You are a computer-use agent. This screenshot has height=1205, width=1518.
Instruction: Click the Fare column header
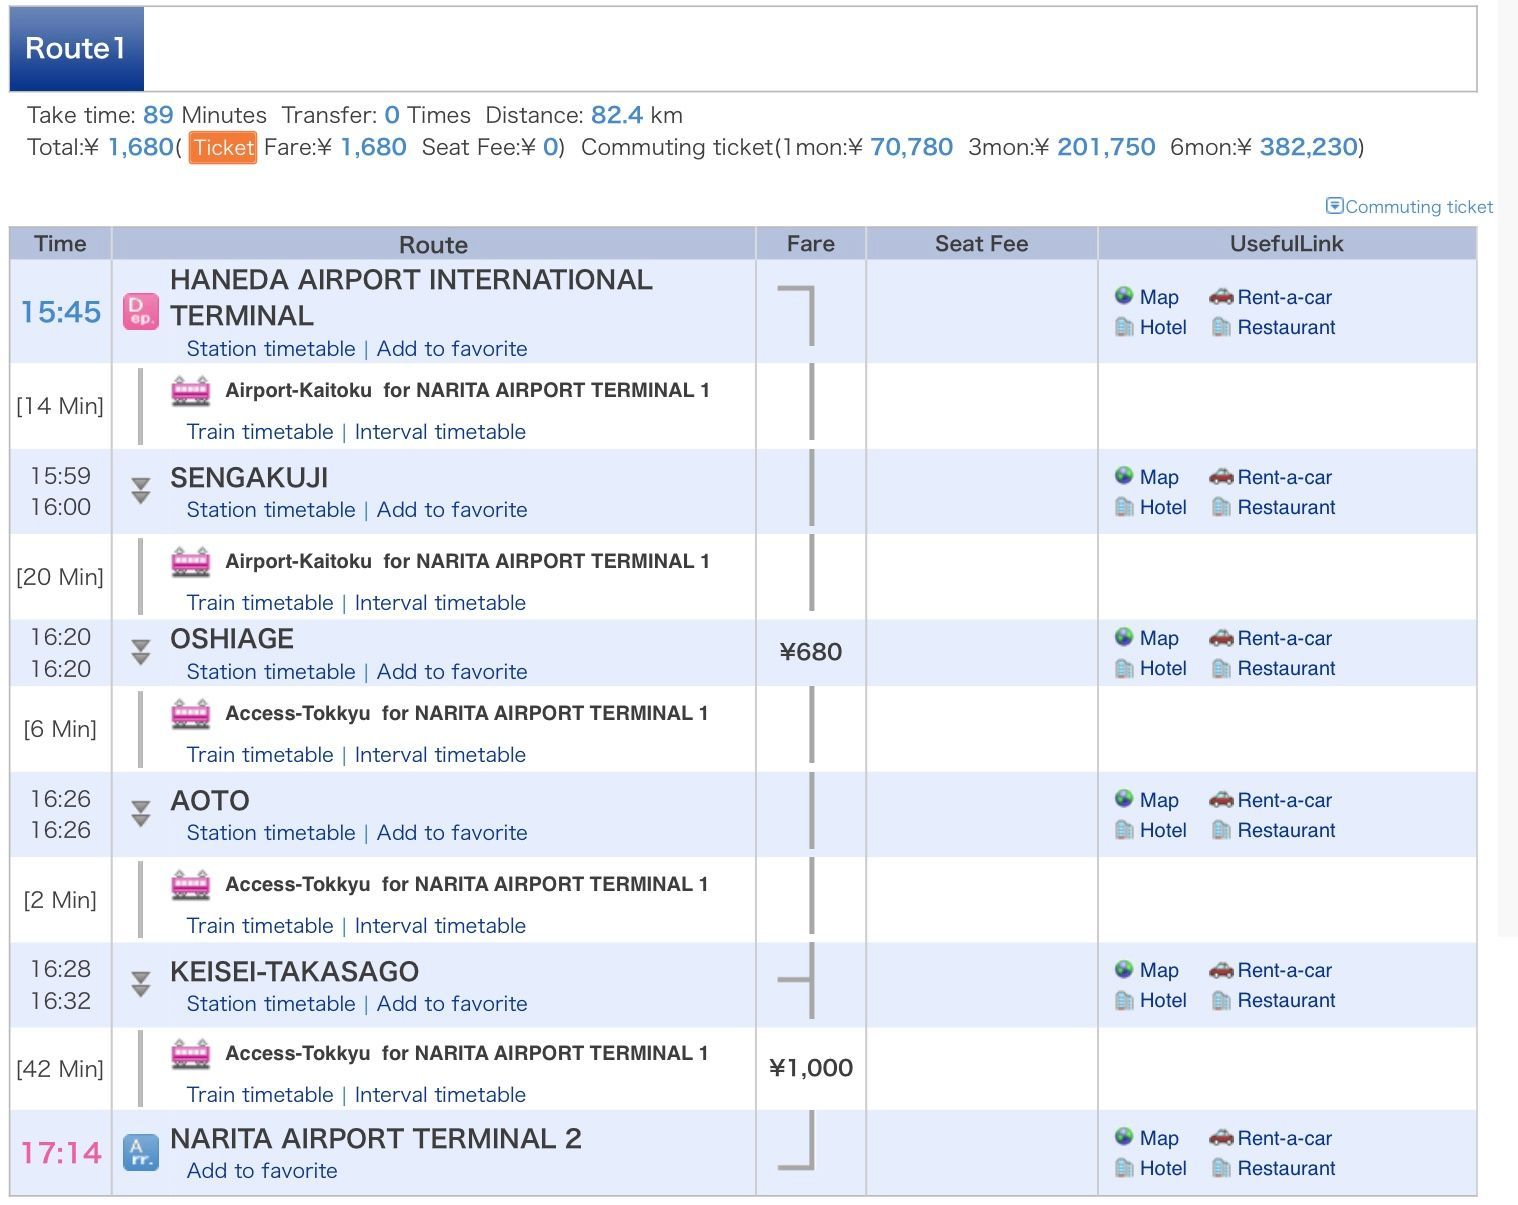(x=810, y=244)
